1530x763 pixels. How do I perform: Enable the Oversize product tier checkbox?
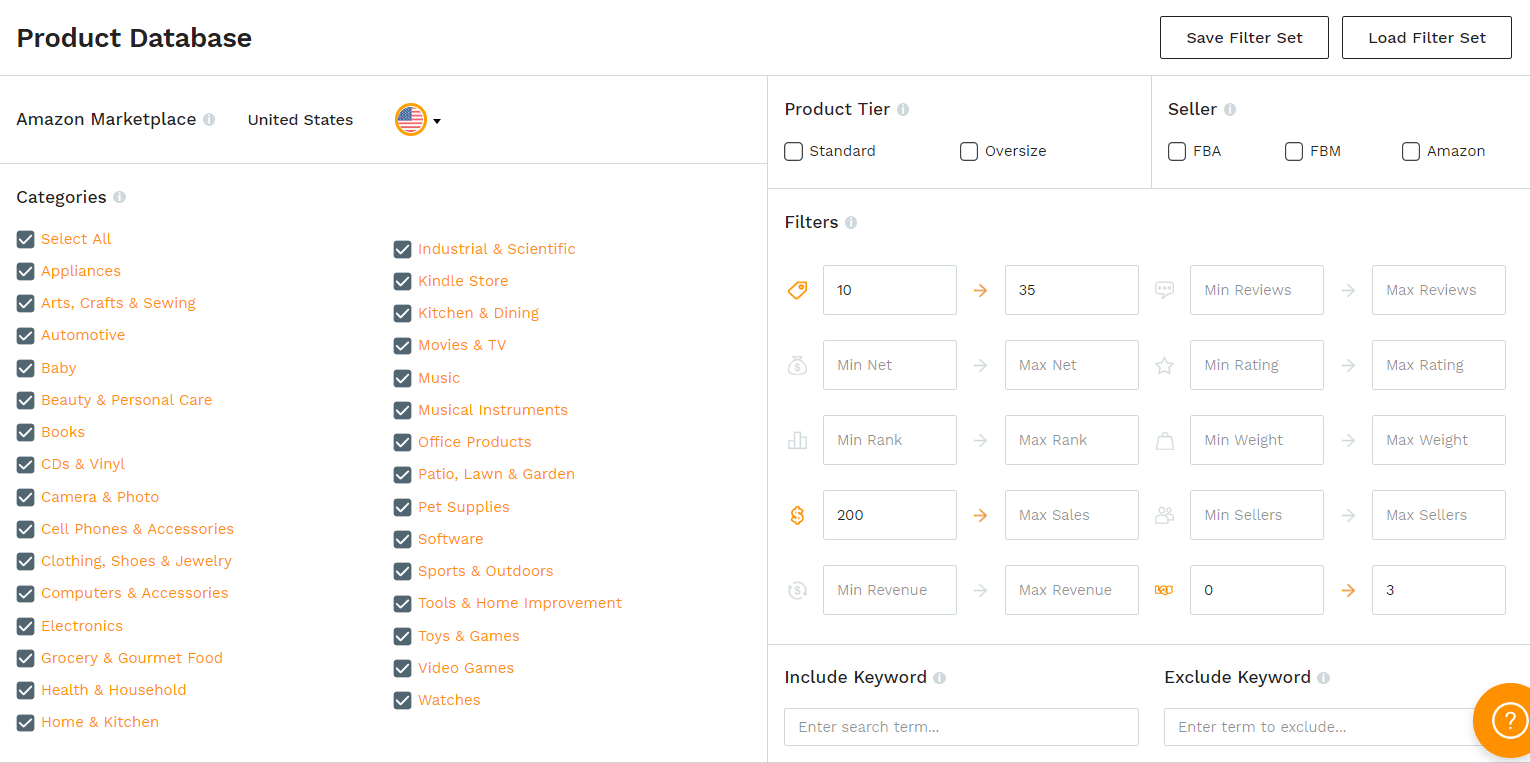968,151
